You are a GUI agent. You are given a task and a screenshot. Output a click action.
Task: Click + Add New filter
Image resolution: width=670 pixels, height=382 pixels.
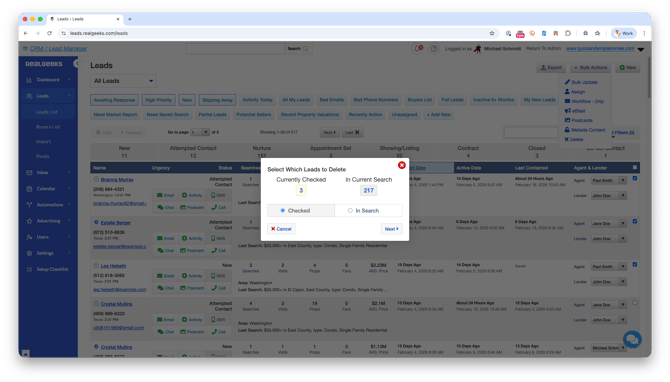[x=439, y=115]
